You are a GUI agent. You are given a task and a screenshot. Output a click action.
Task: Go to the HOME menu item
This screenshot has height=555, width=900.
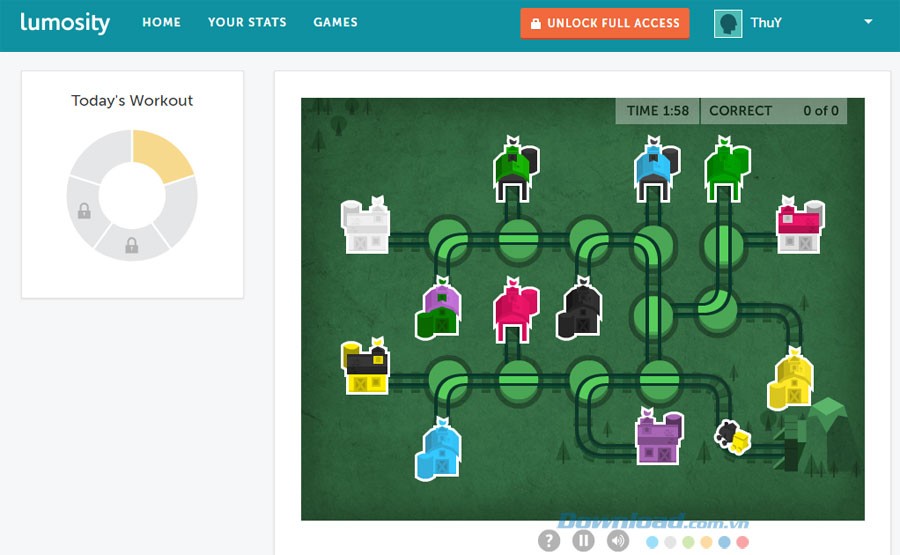click(x=161, y=22)
